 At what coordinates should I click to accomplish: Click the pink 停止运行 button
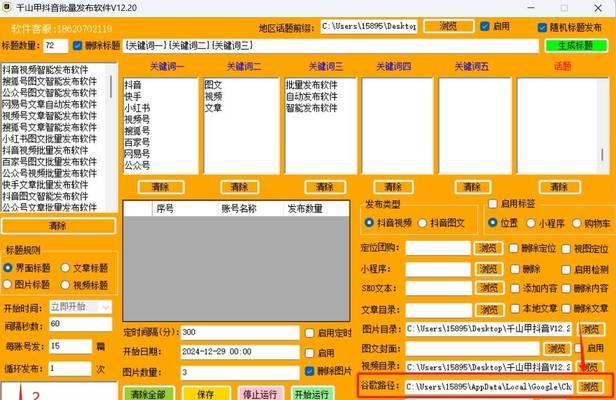point(260,394)
